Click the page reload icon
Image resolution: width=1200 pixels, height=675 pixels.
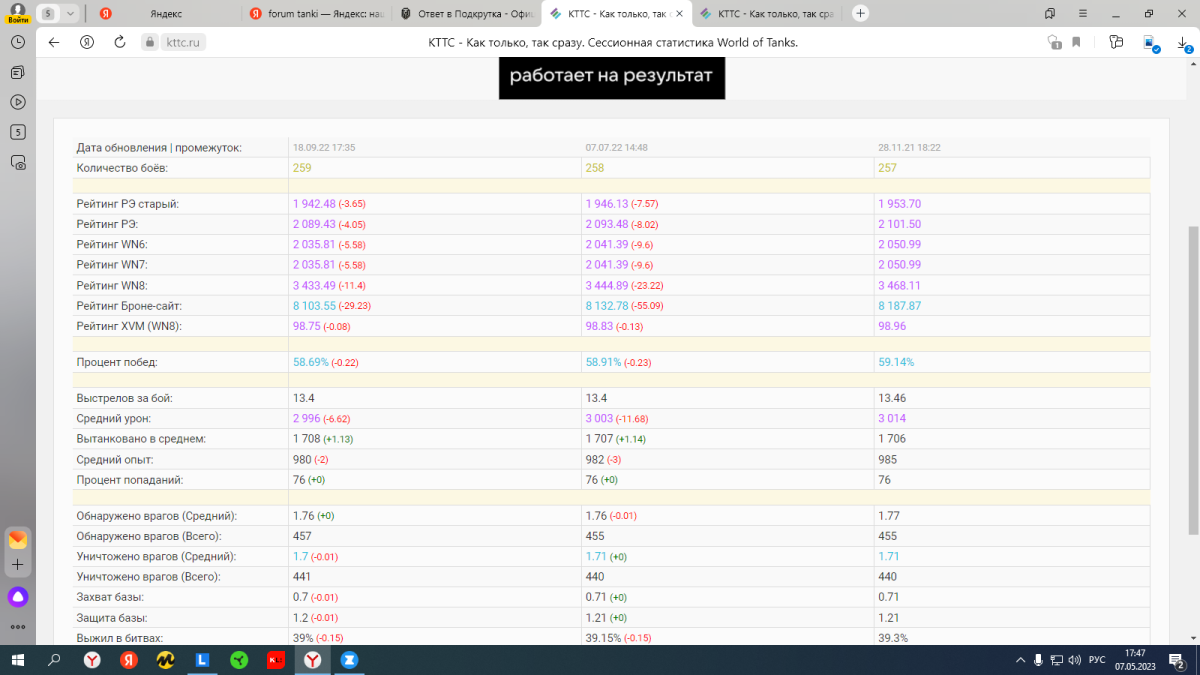click(x=120, y=42)
